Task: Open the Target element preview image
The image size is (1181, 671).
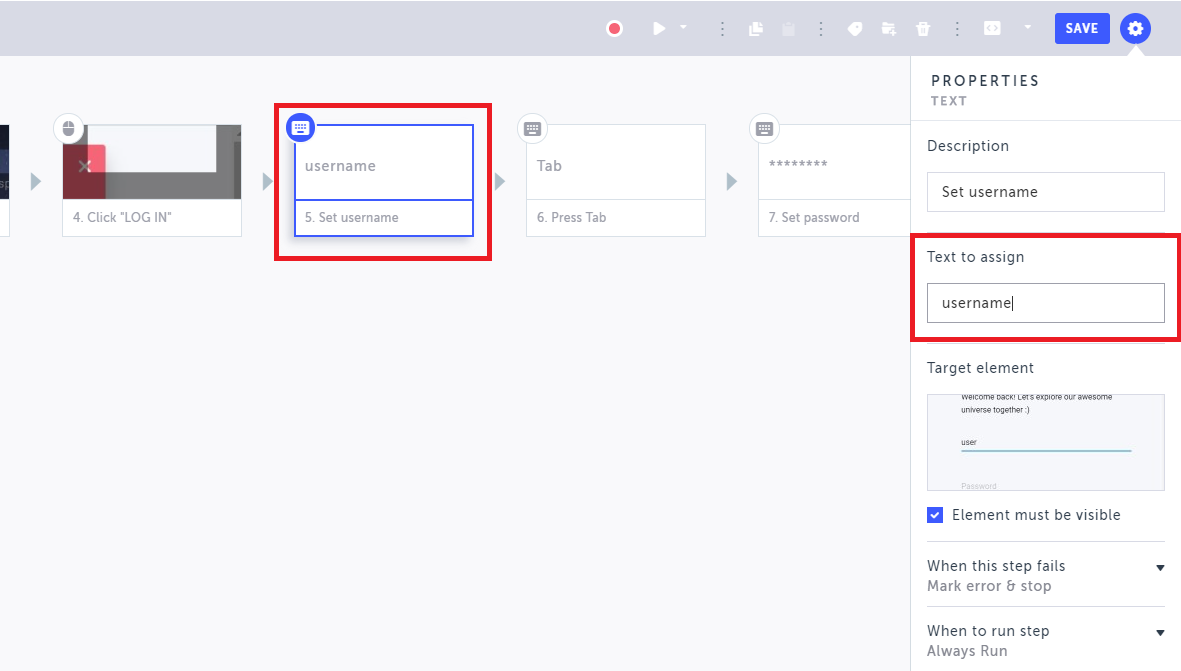Action: pyautogui.click(x=1045, y=442)
